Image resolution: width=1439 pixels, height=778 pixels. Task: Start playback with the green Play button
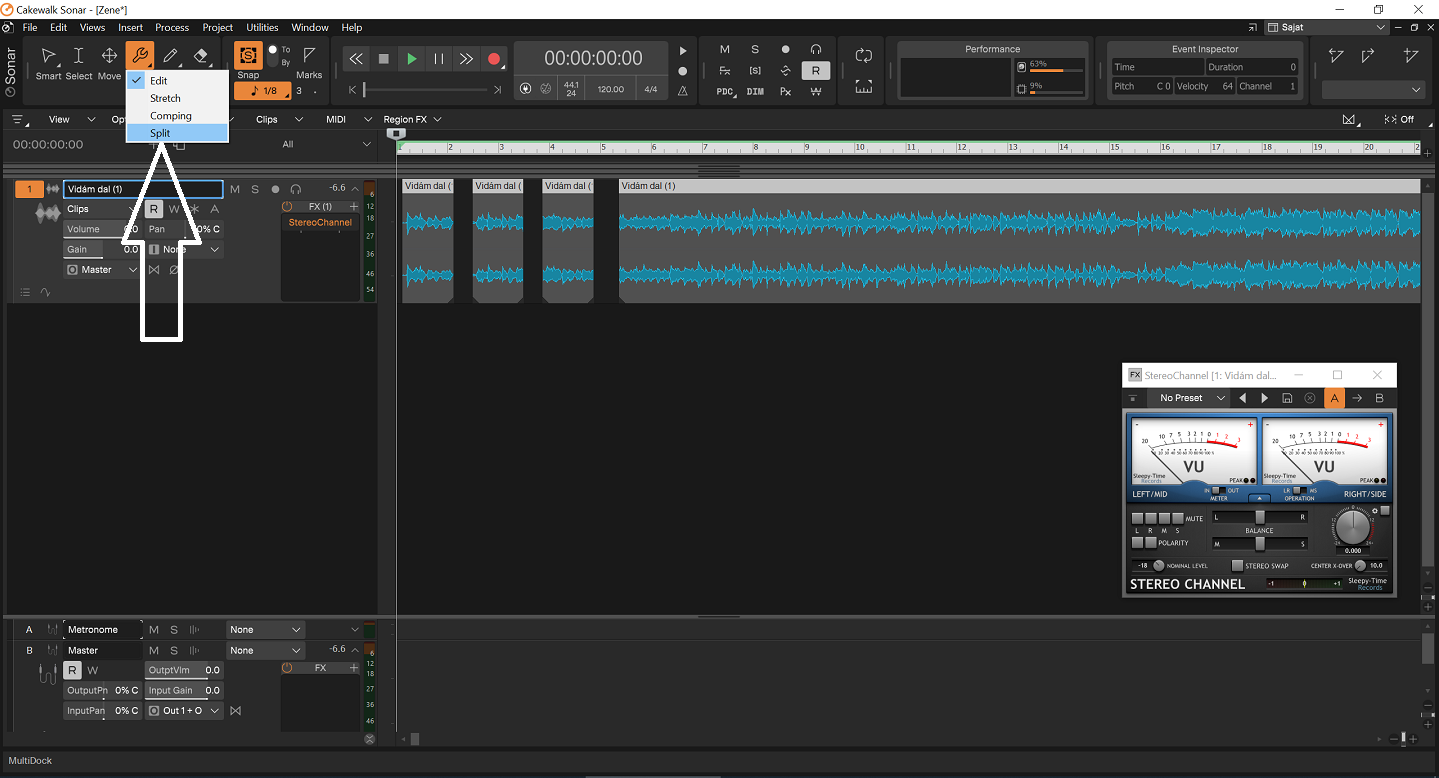pyautogui.click(x=411, y=59)
